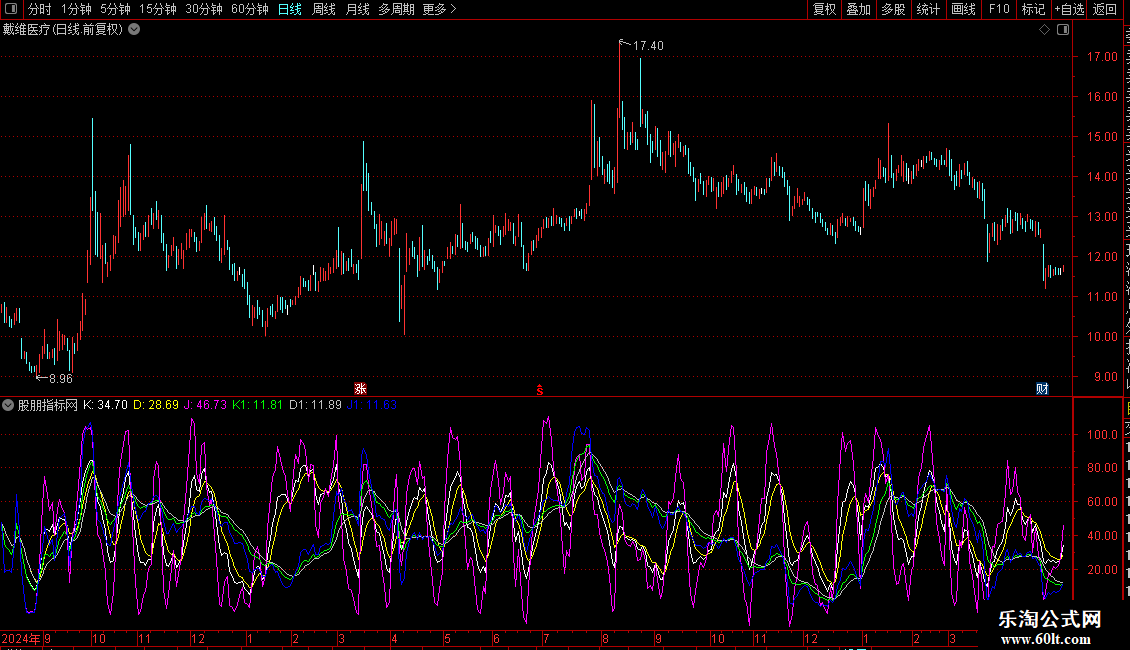Screen dimensions: 1130x650
Task: Add stock via +自选 button
Action: point(1069,9)
